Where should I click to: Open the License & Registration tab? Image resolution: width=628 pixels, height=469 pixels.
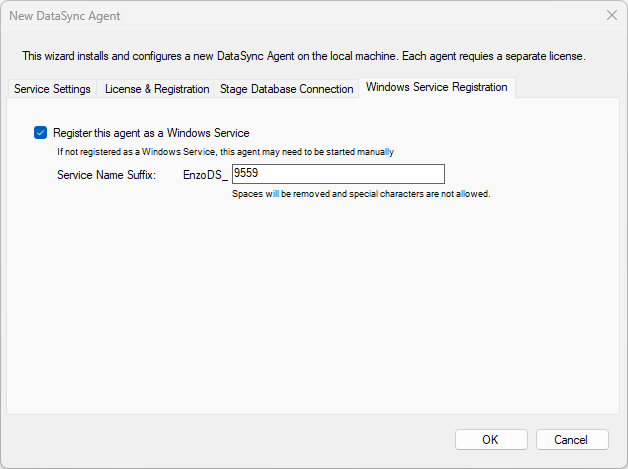pyautogui.click(x=157, y=89)
